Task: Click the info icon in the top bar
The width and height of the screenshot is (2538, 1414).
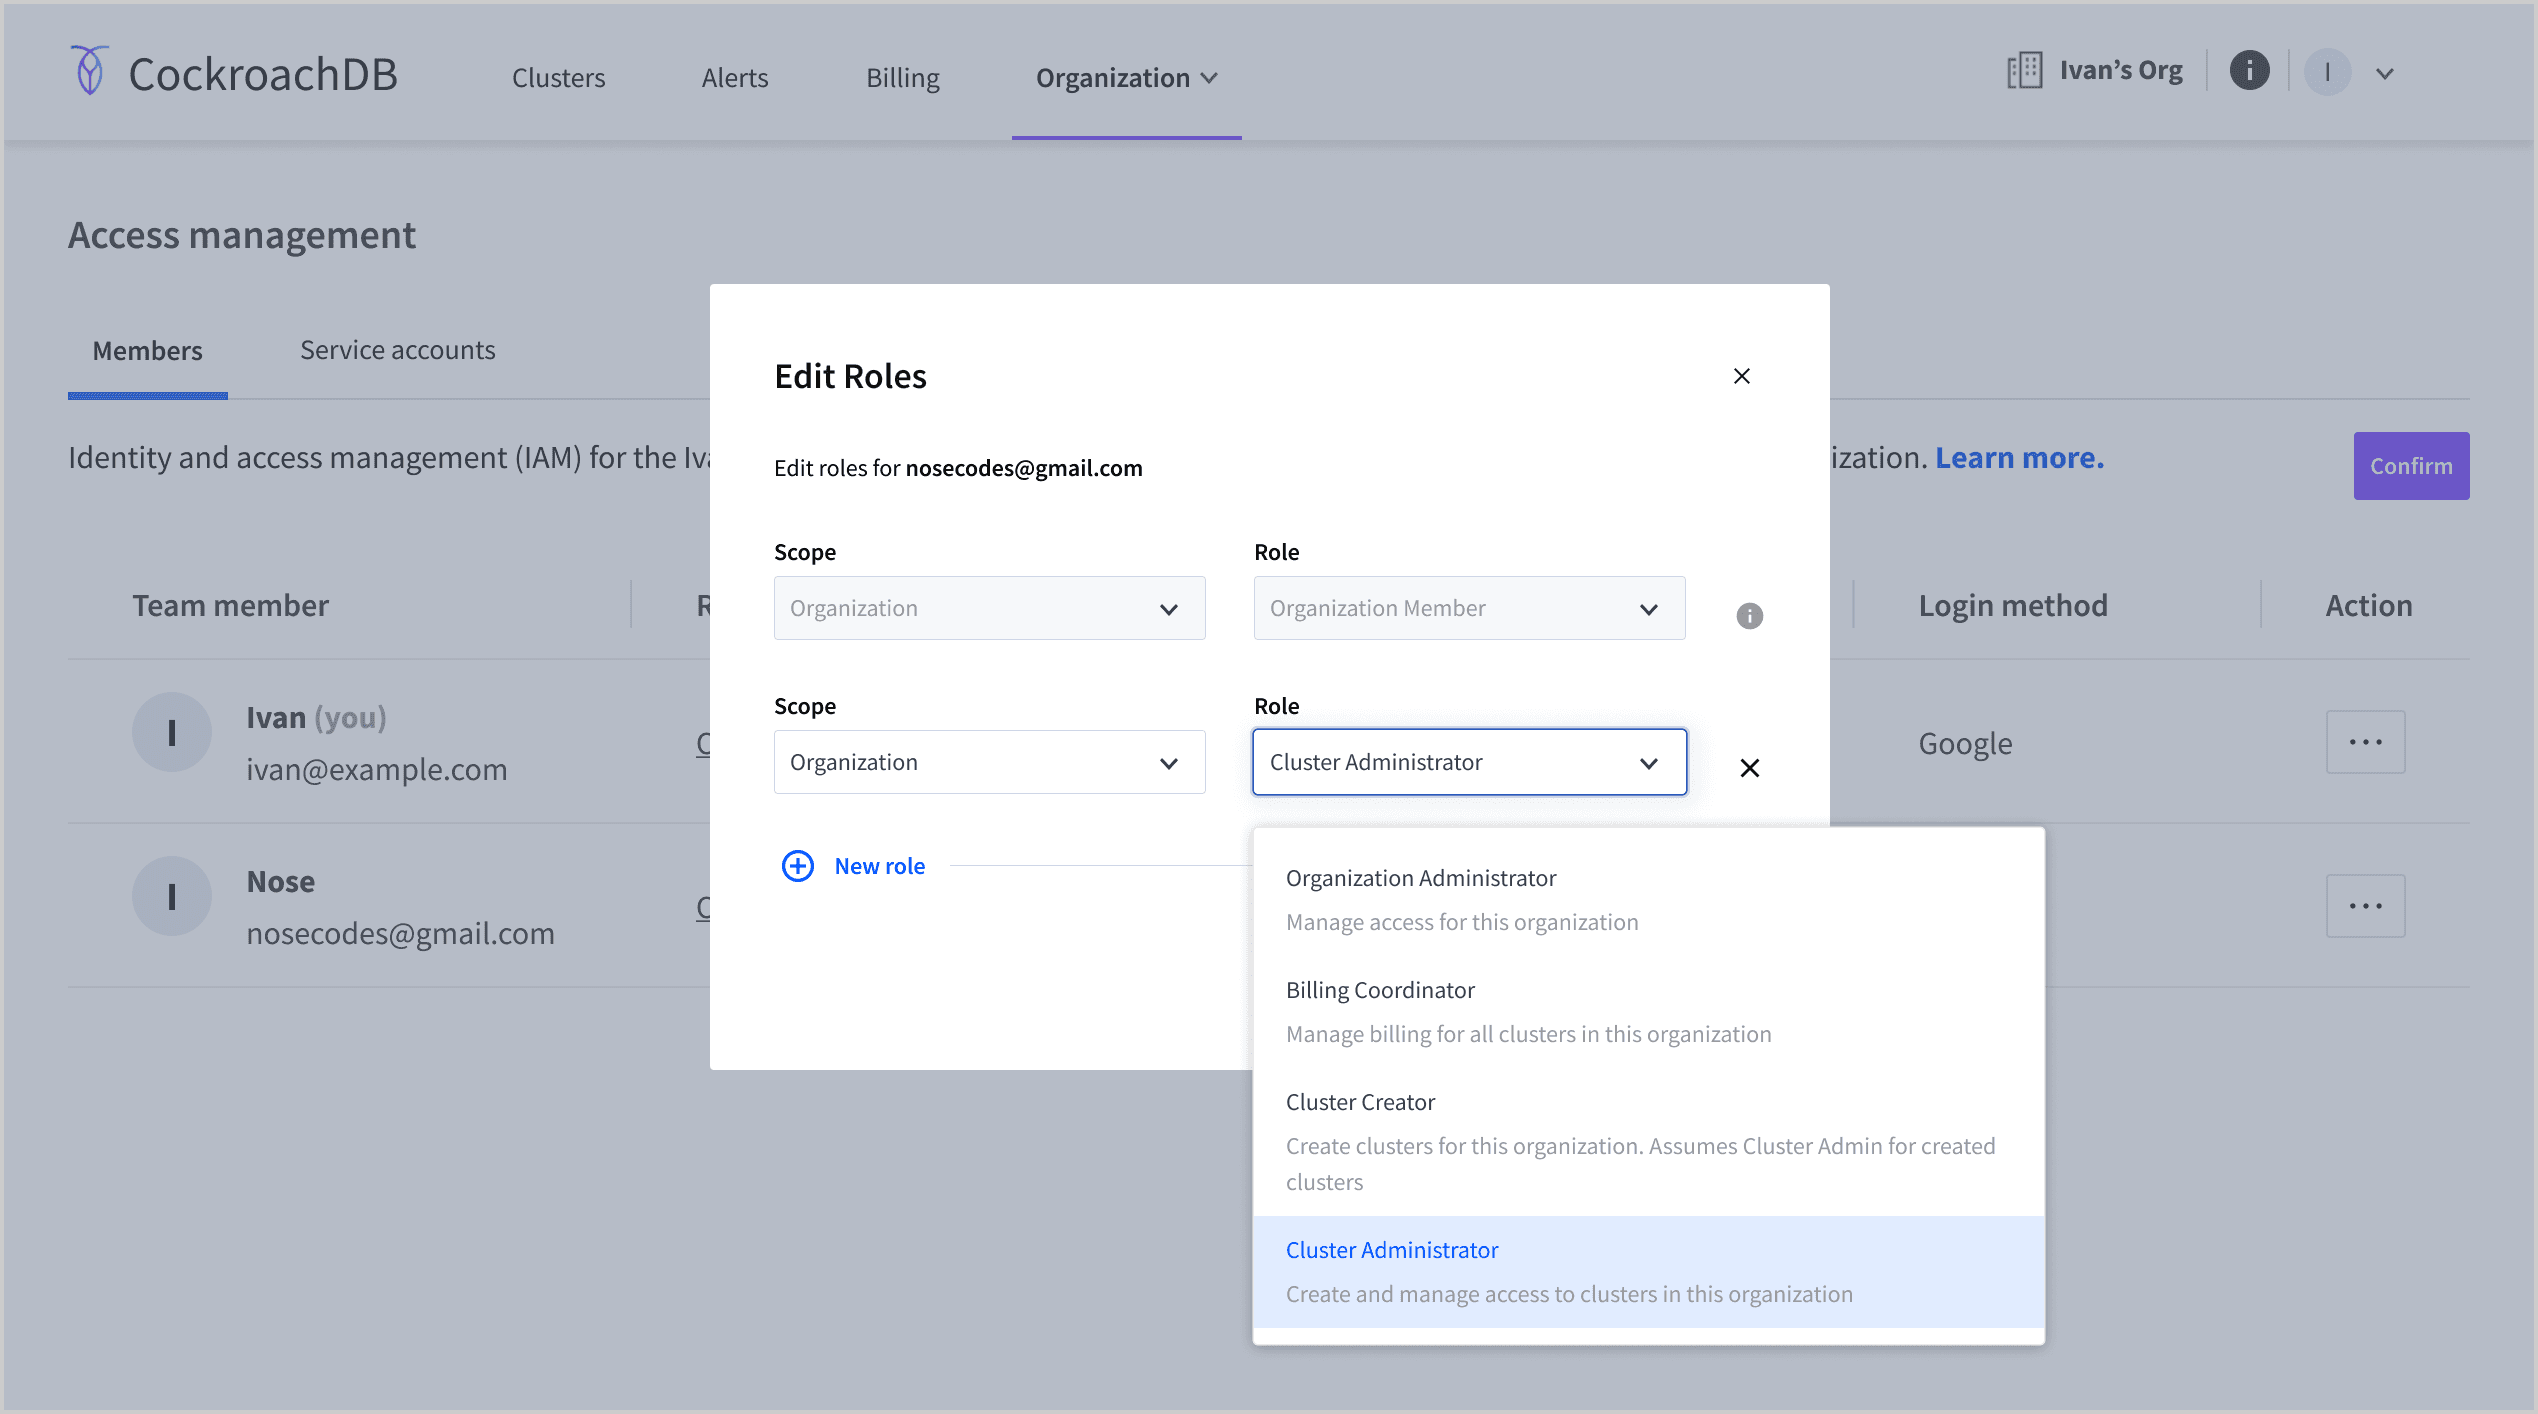Action: click(2249, 71)
